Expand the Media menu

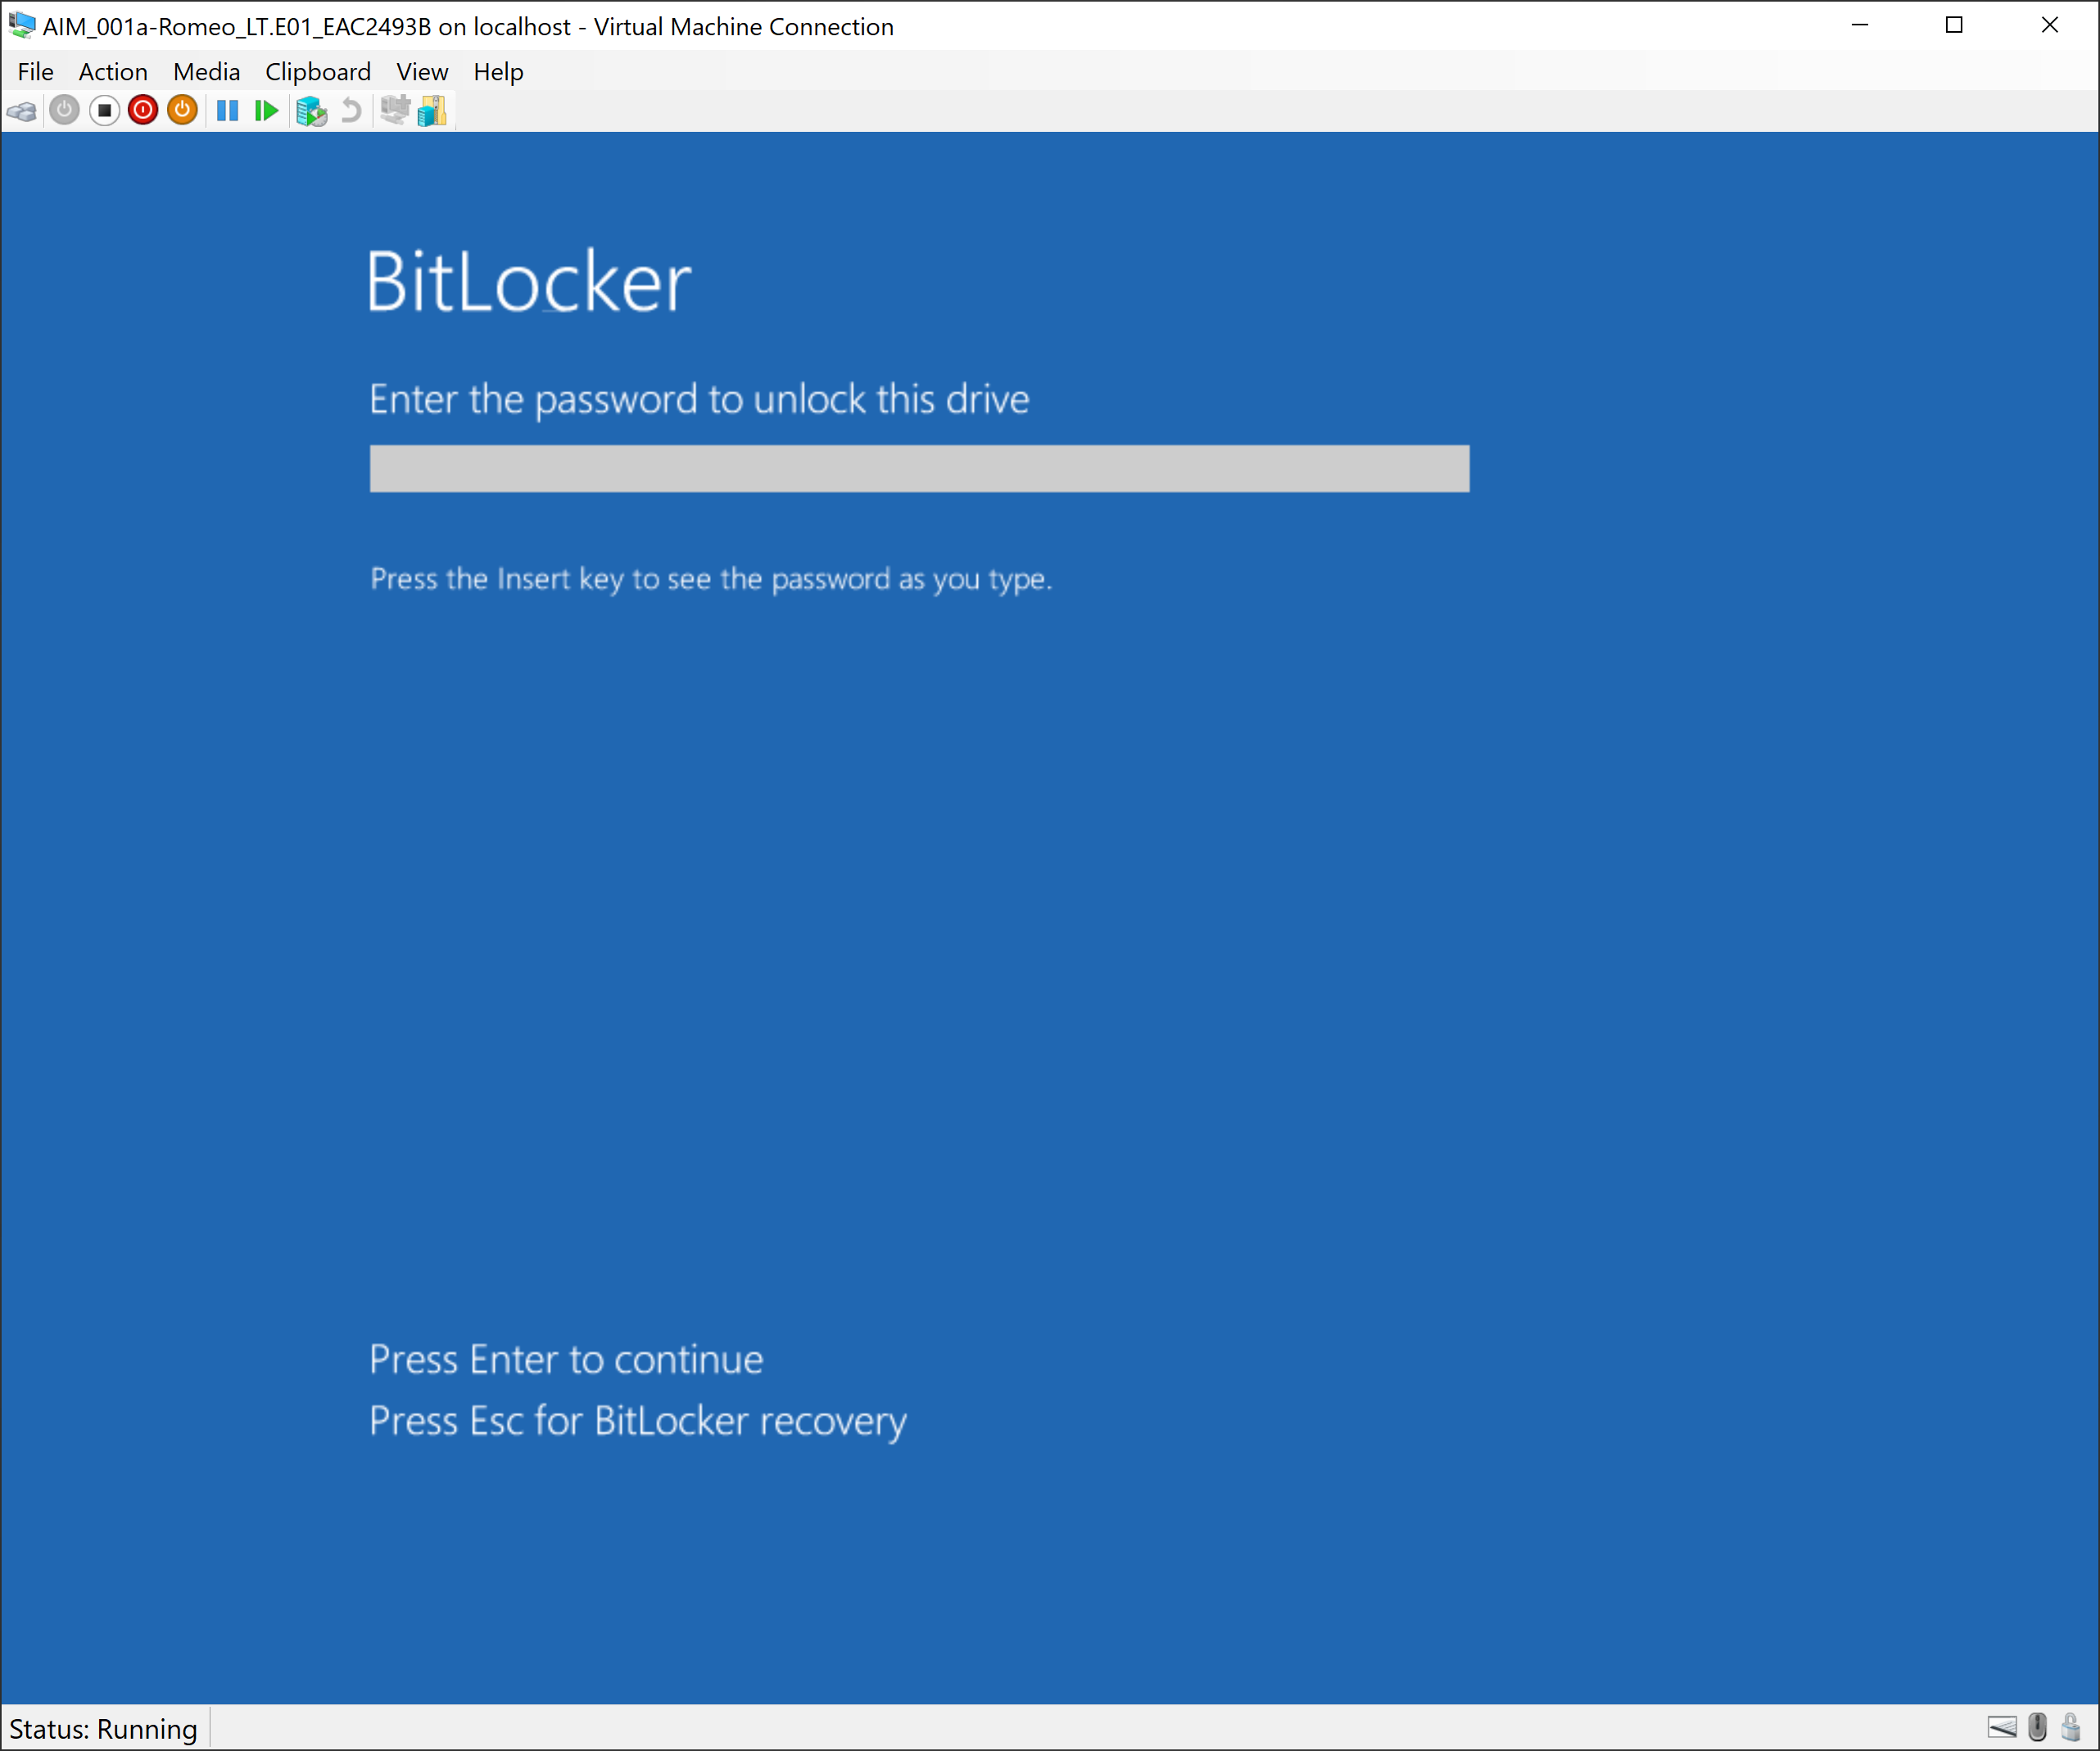(206, 72)
